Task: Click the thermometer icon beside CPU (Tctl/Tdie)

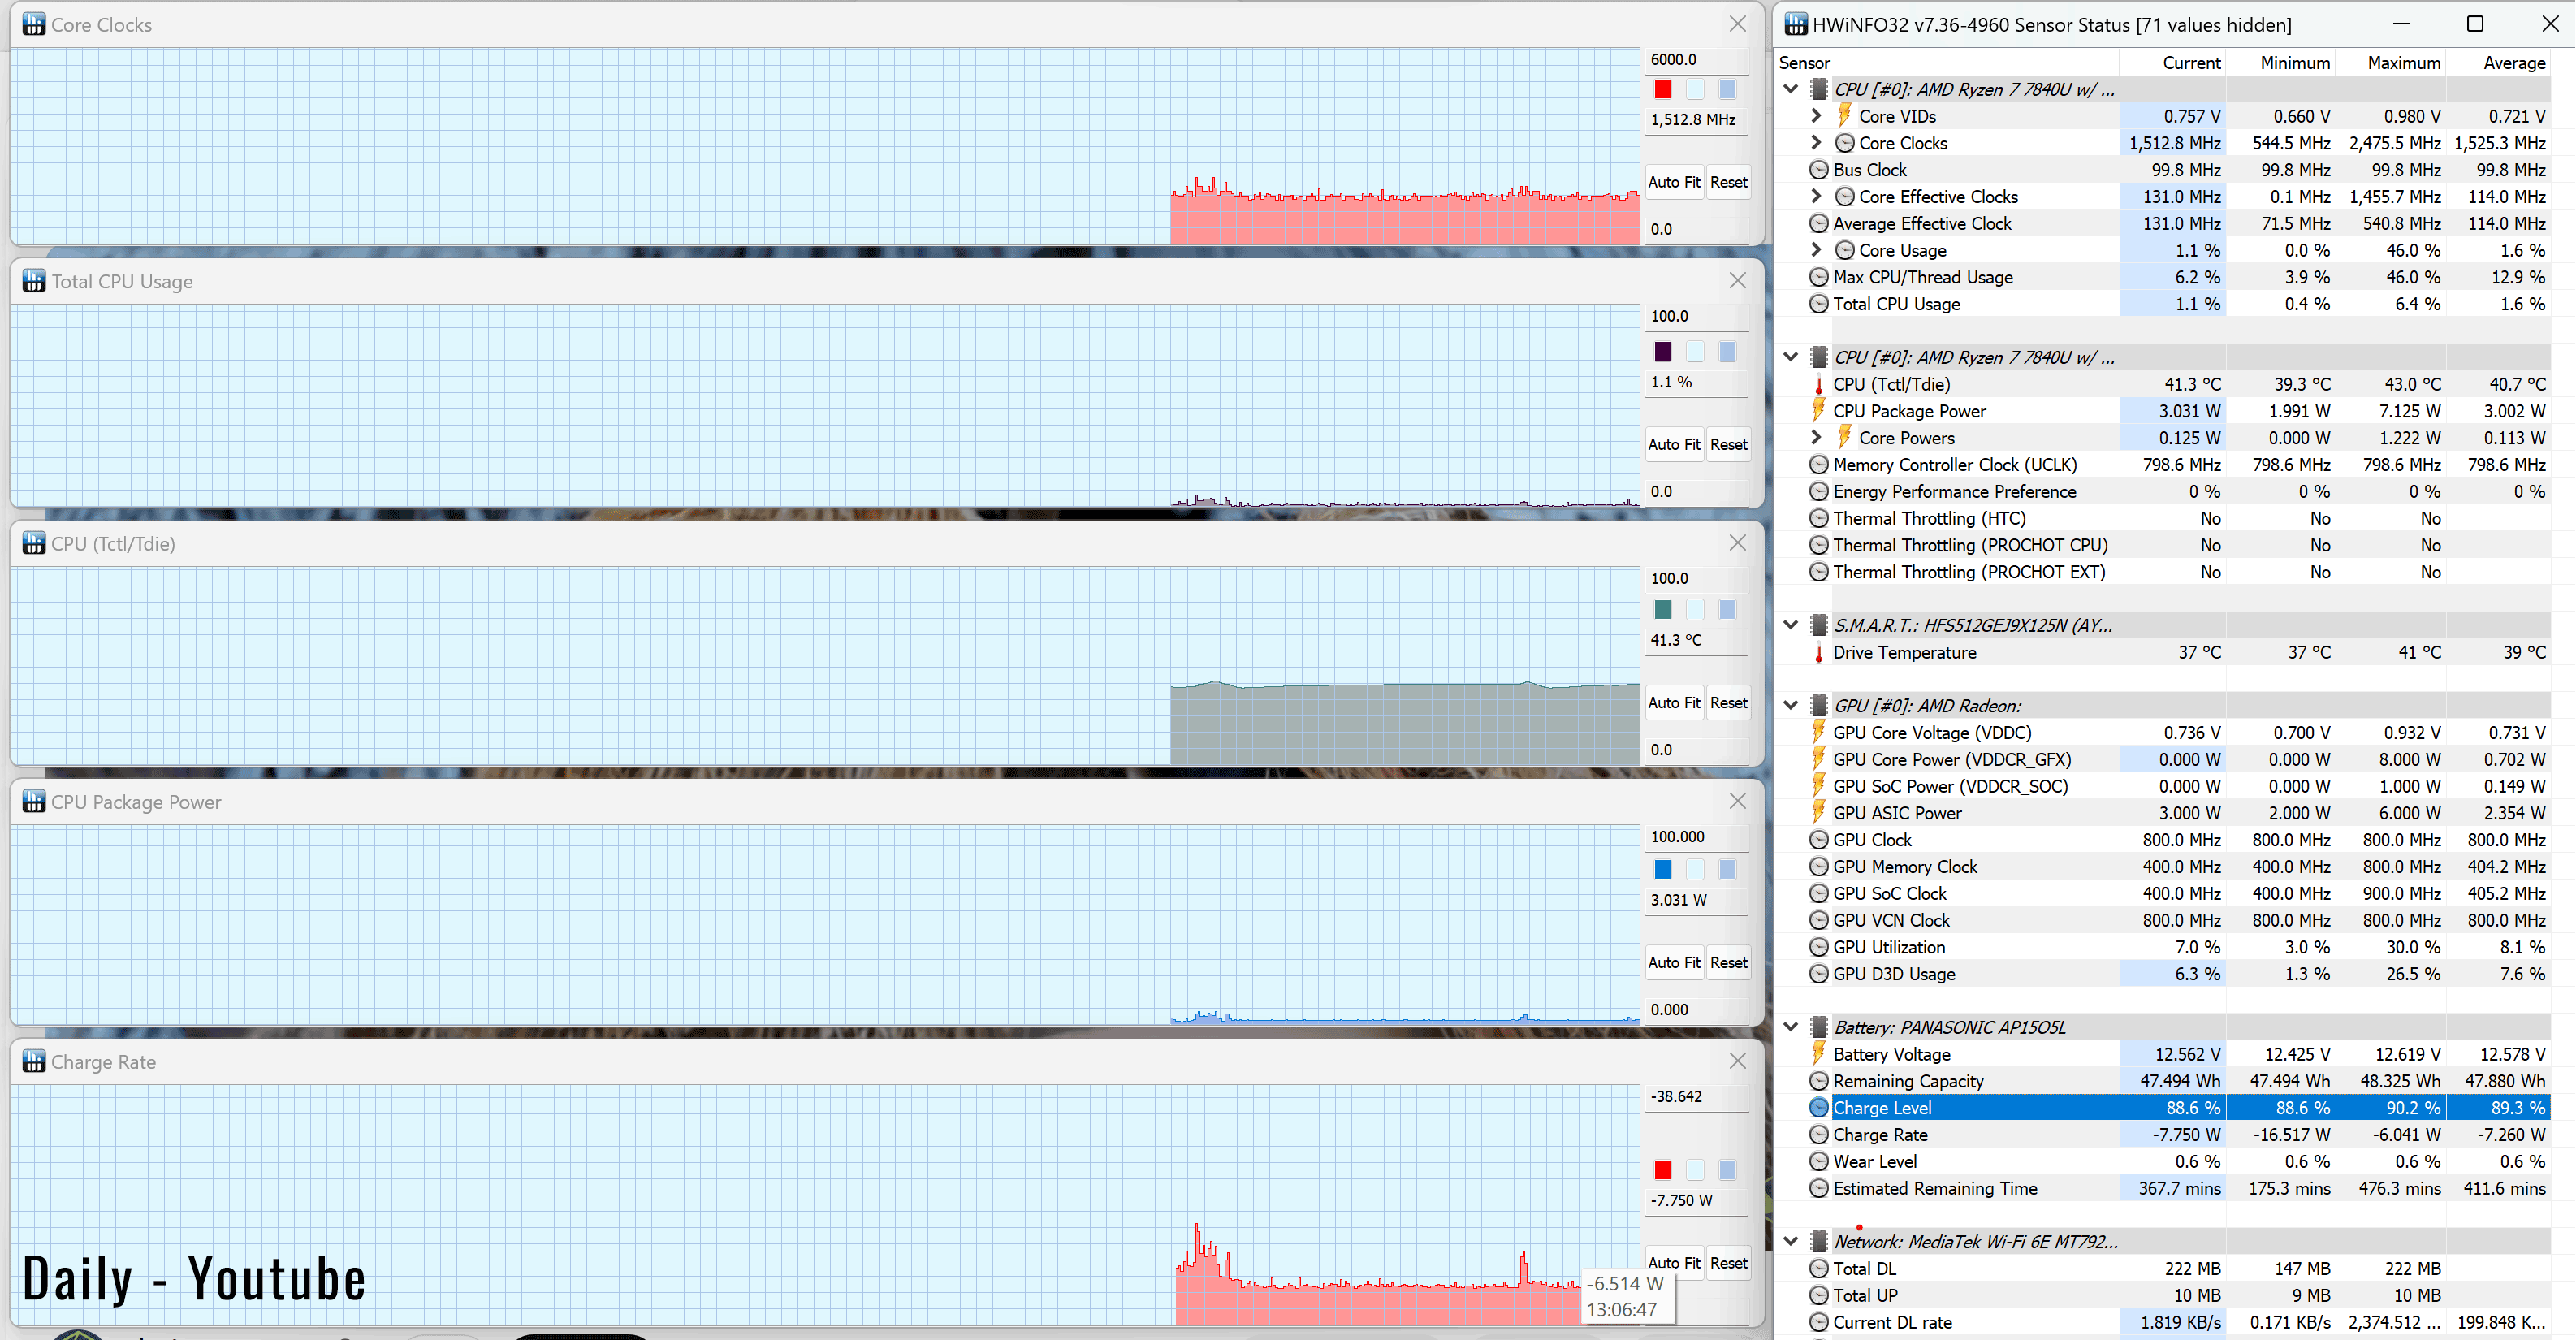Action: [x=1819, y=384]
